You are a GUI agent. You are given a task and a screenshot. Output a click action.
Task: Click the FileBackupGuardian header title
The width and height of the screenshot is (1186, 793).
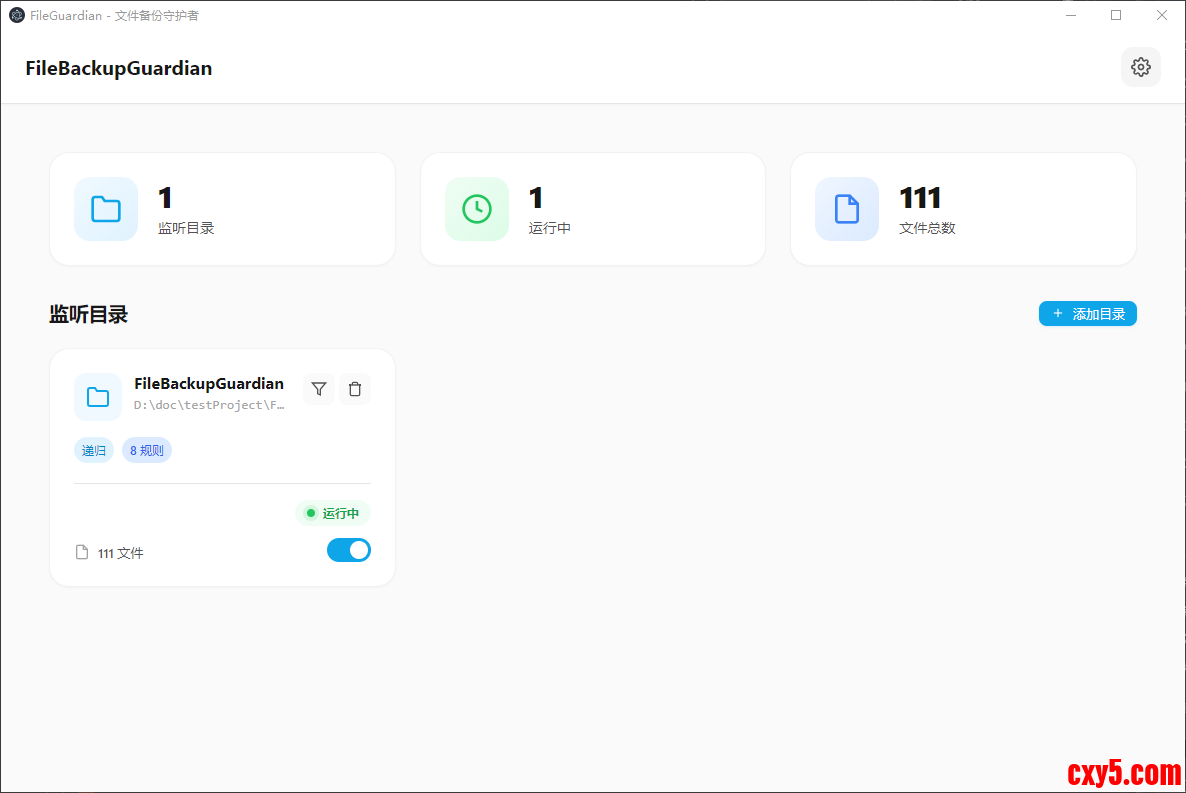click(119, 68)
